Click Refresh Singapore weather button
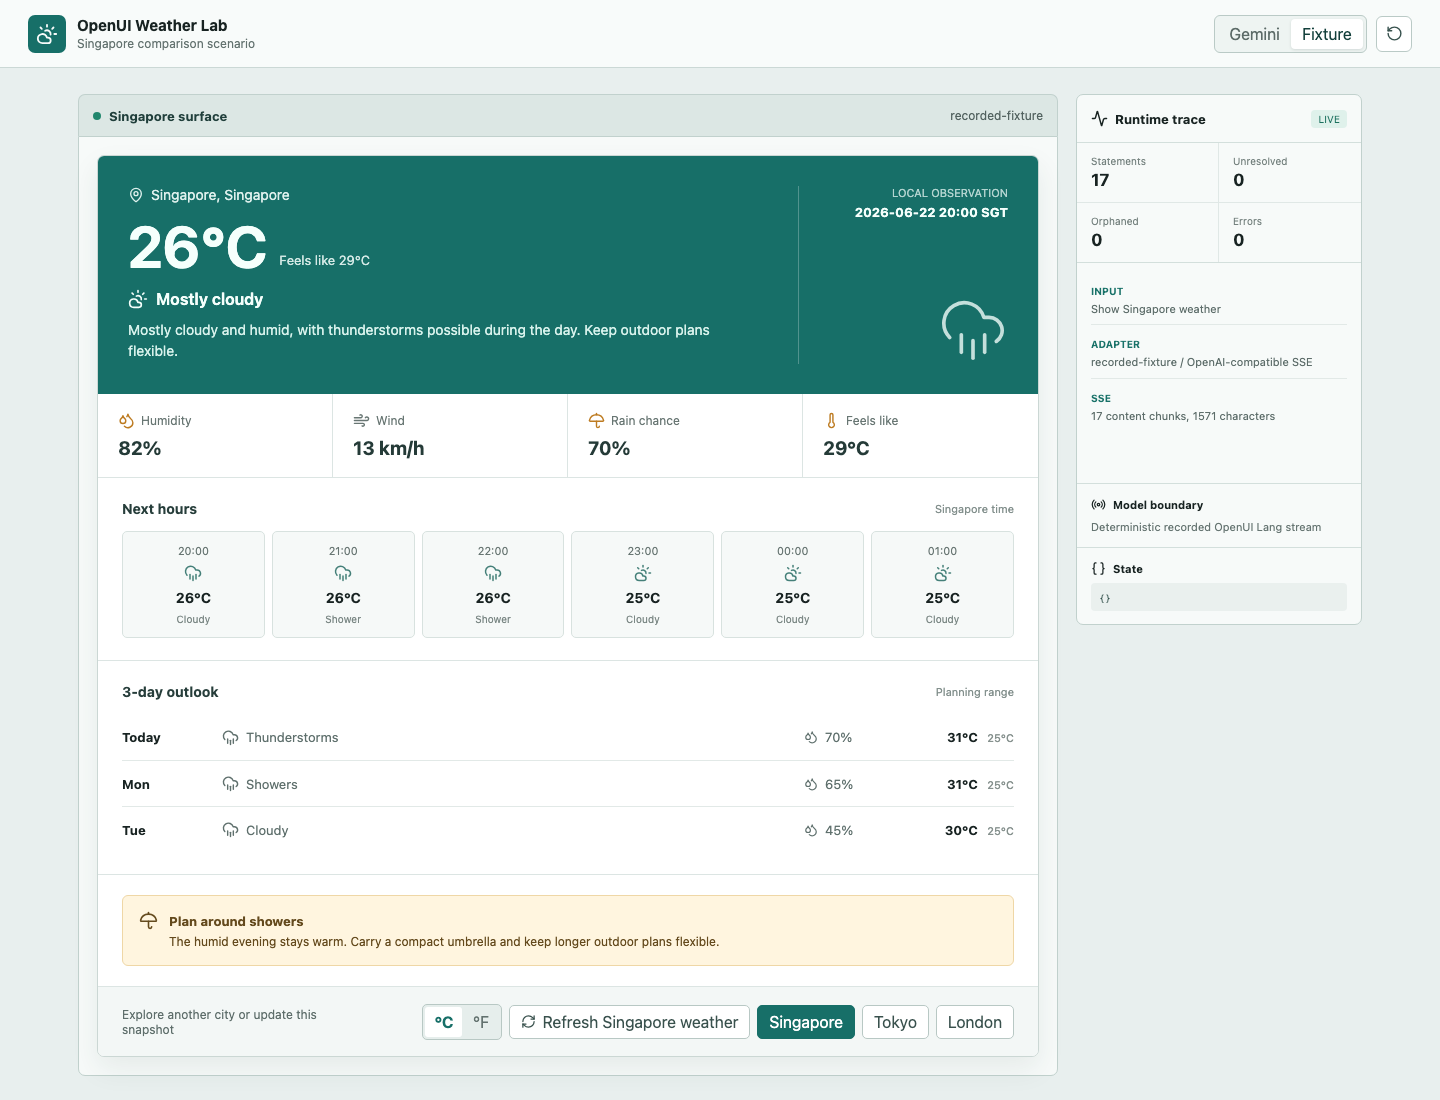1440x1100 pixels. pos(629,1022)
